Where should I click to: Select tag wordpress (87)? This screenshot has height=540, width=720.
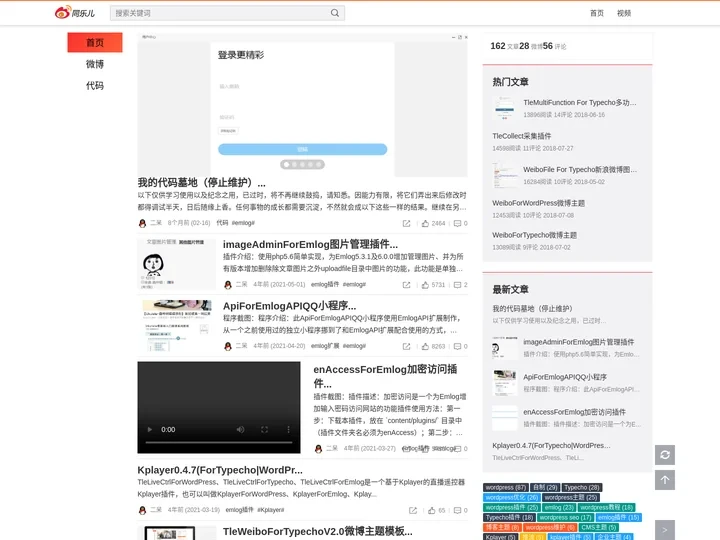click(506, 488)
